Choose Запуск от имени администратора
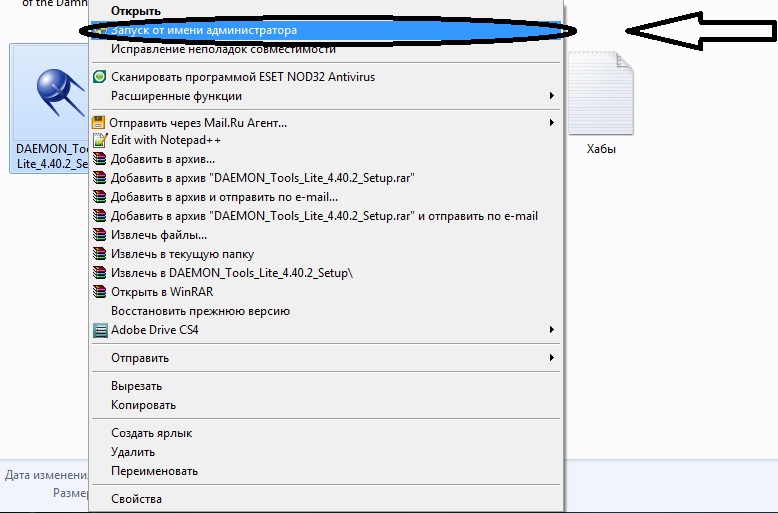The height and width of the screenshot is (513, 778). pos(326,30)
